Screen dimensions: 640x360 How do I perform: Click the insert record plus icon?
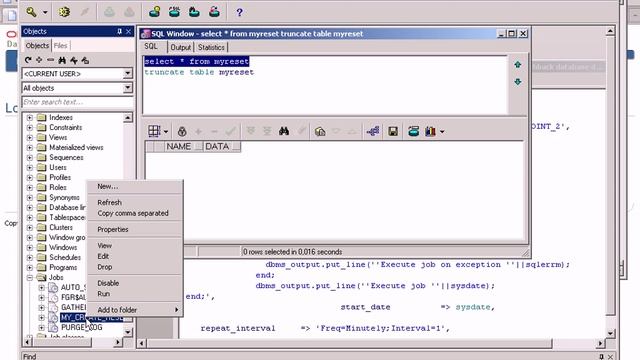tap(198, 131)
